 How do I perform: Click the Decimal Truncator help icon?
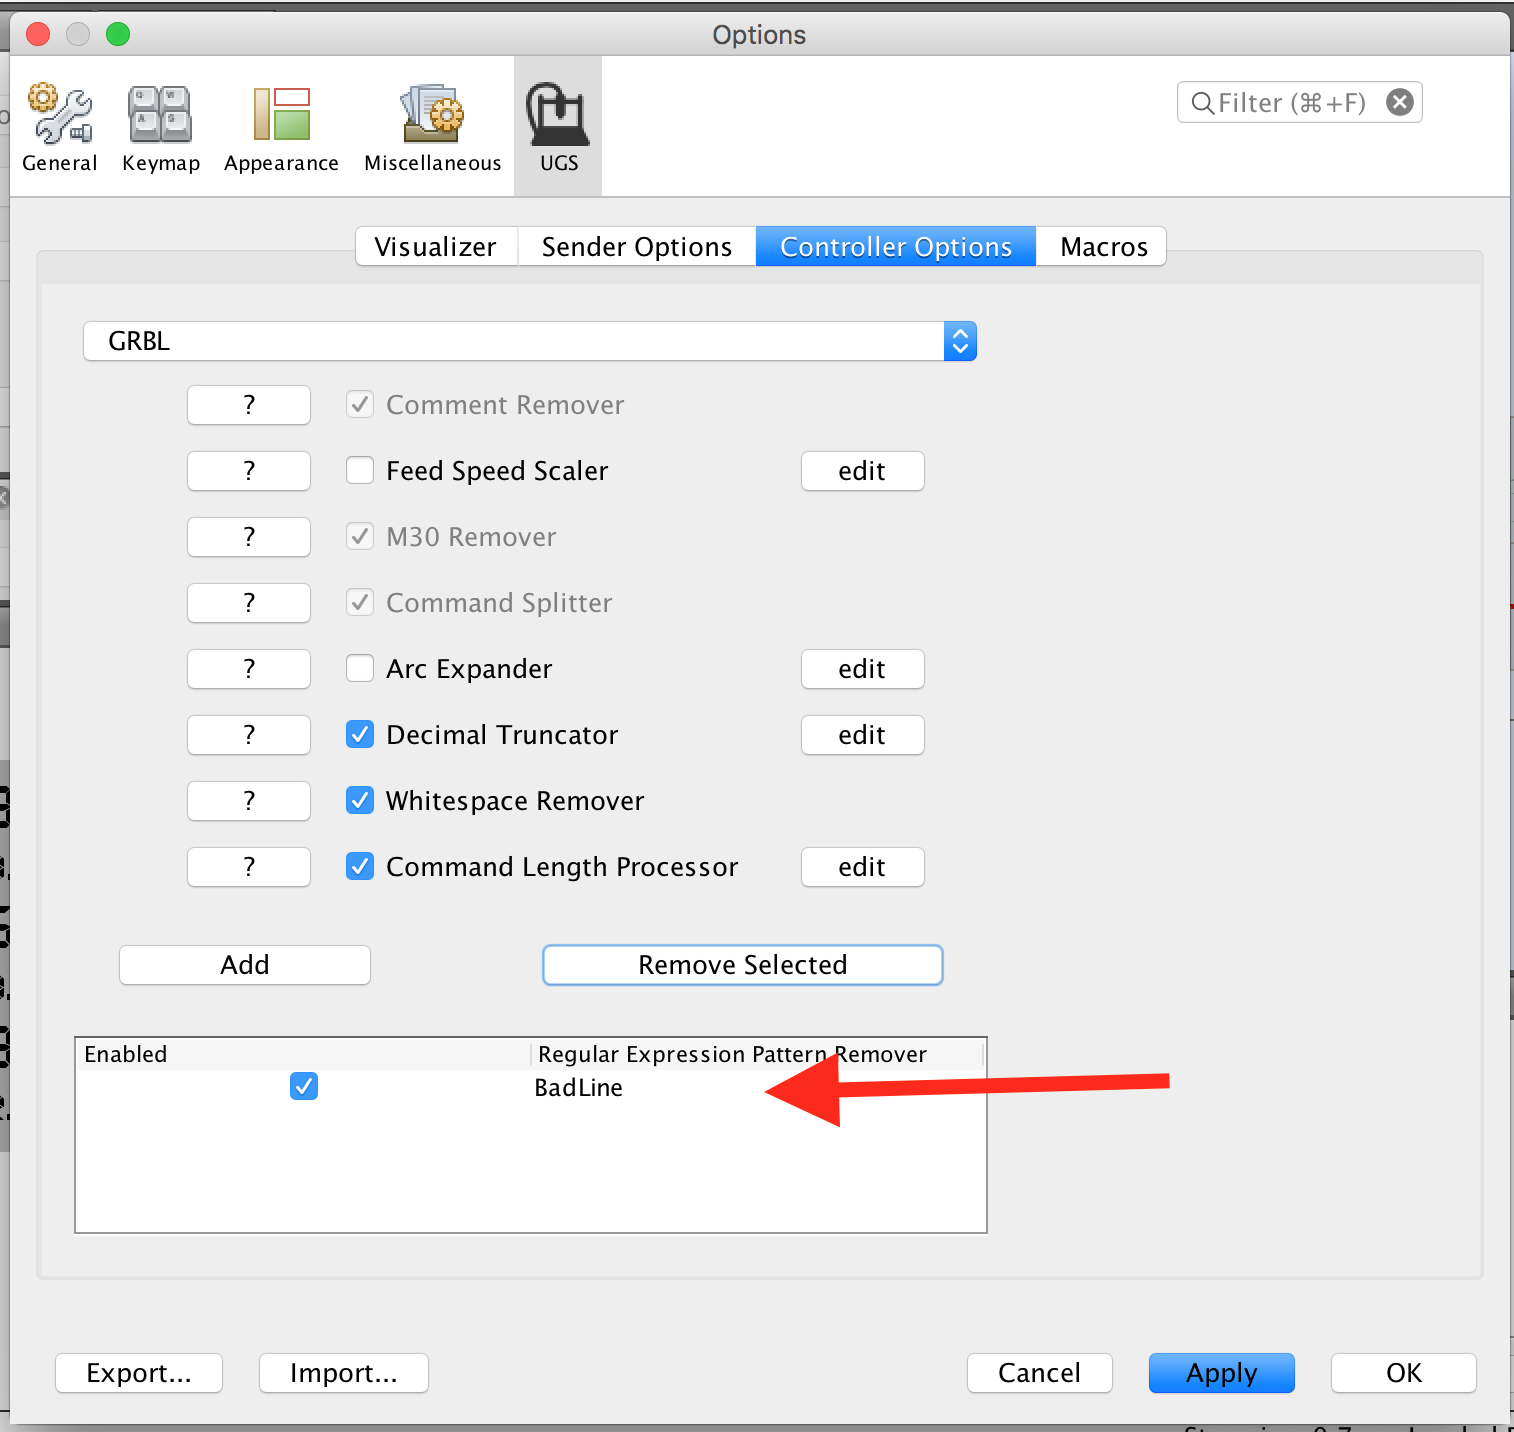pos(248,734)
